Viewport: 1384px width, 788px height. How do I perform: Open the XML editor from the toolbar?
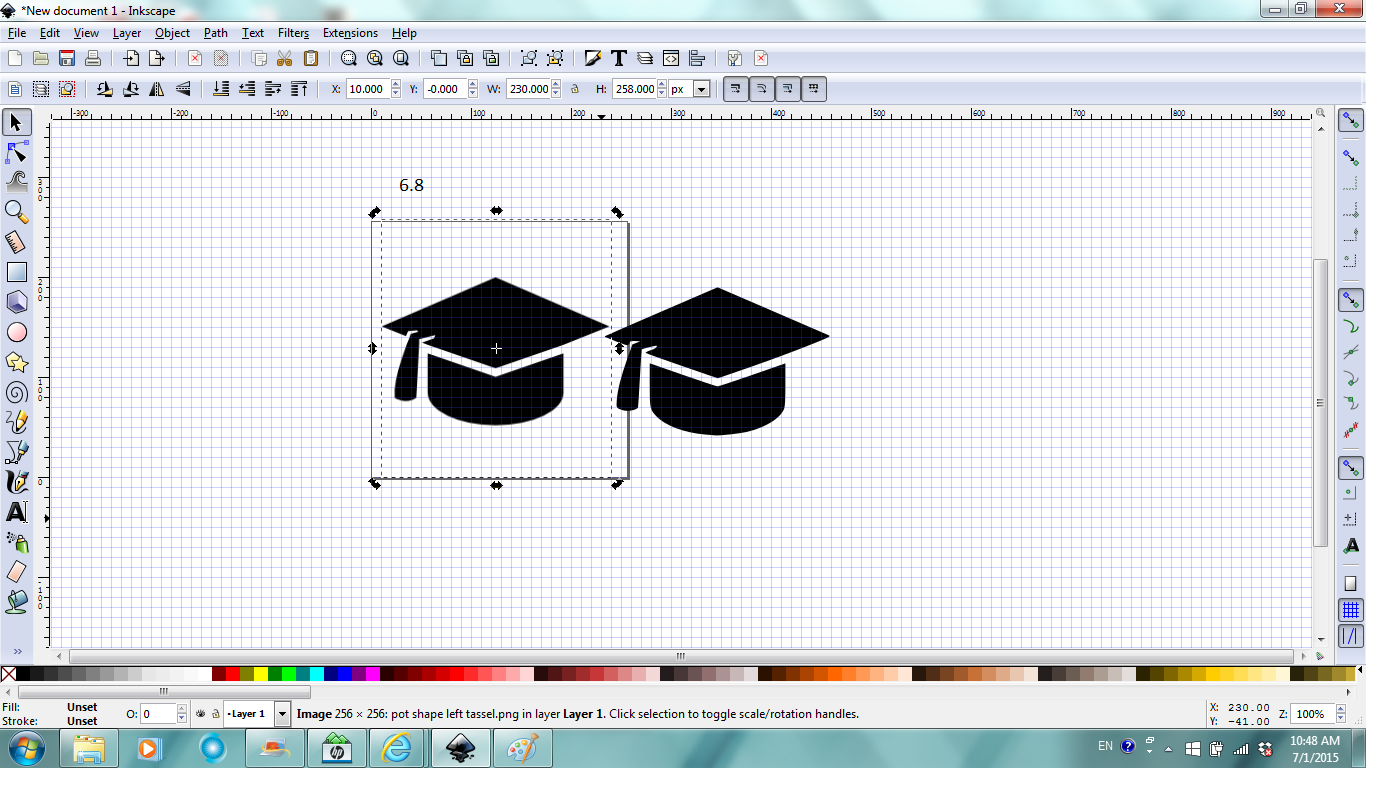(672, 58)
